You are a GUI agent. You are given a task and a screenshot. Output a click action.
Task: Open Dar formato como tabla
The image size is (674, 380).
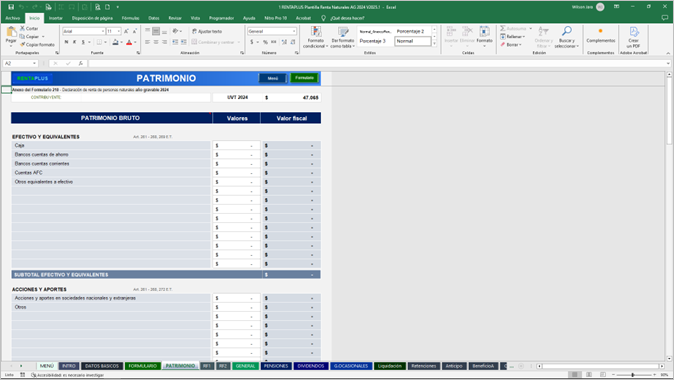[x=343, y=37]
